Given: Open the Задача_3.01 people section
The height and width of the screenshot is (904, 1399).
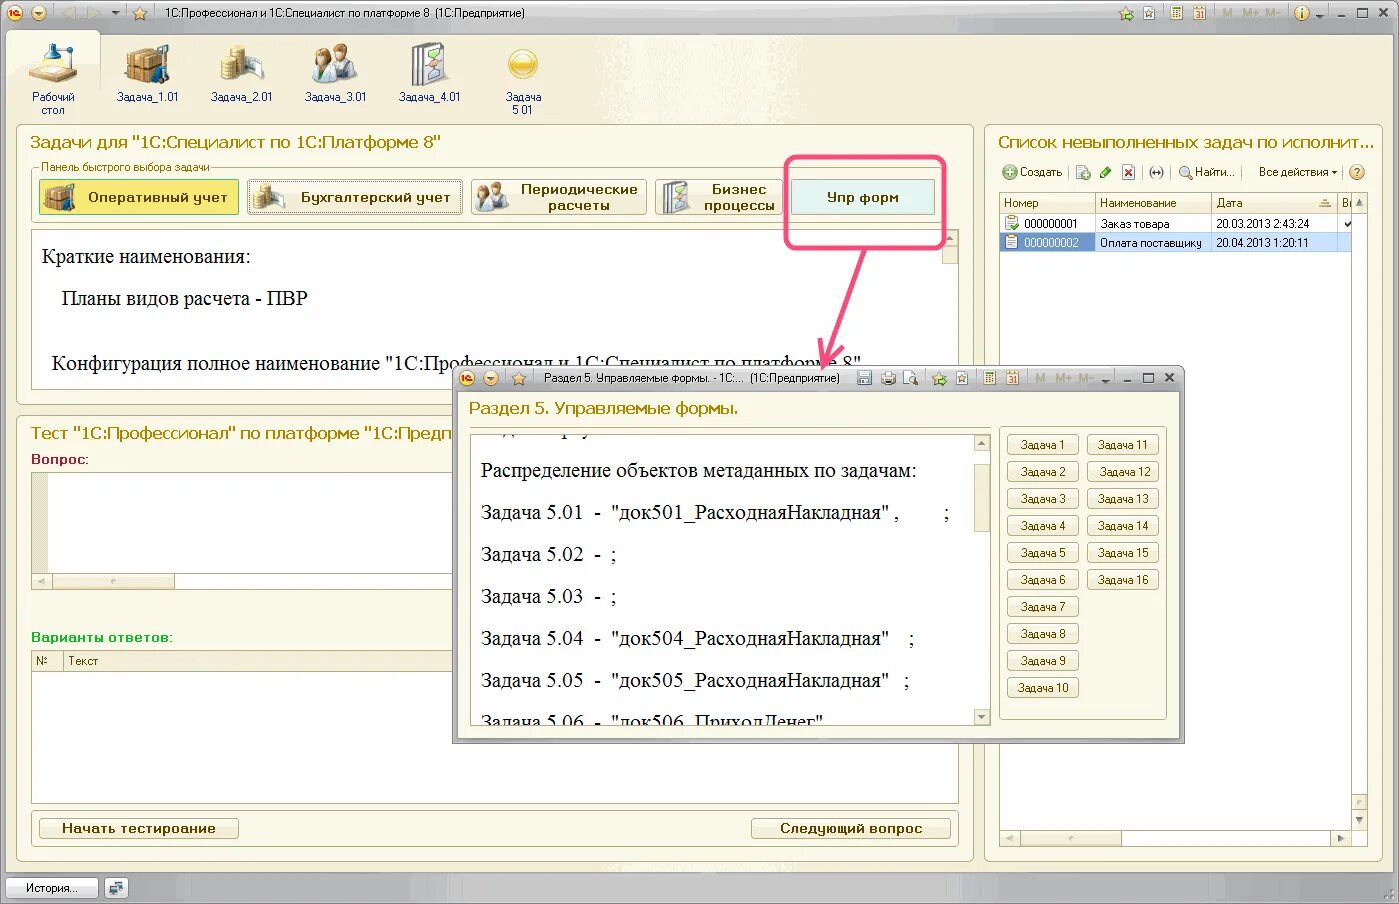Looking at the screenshot, I should pos(335,74).
